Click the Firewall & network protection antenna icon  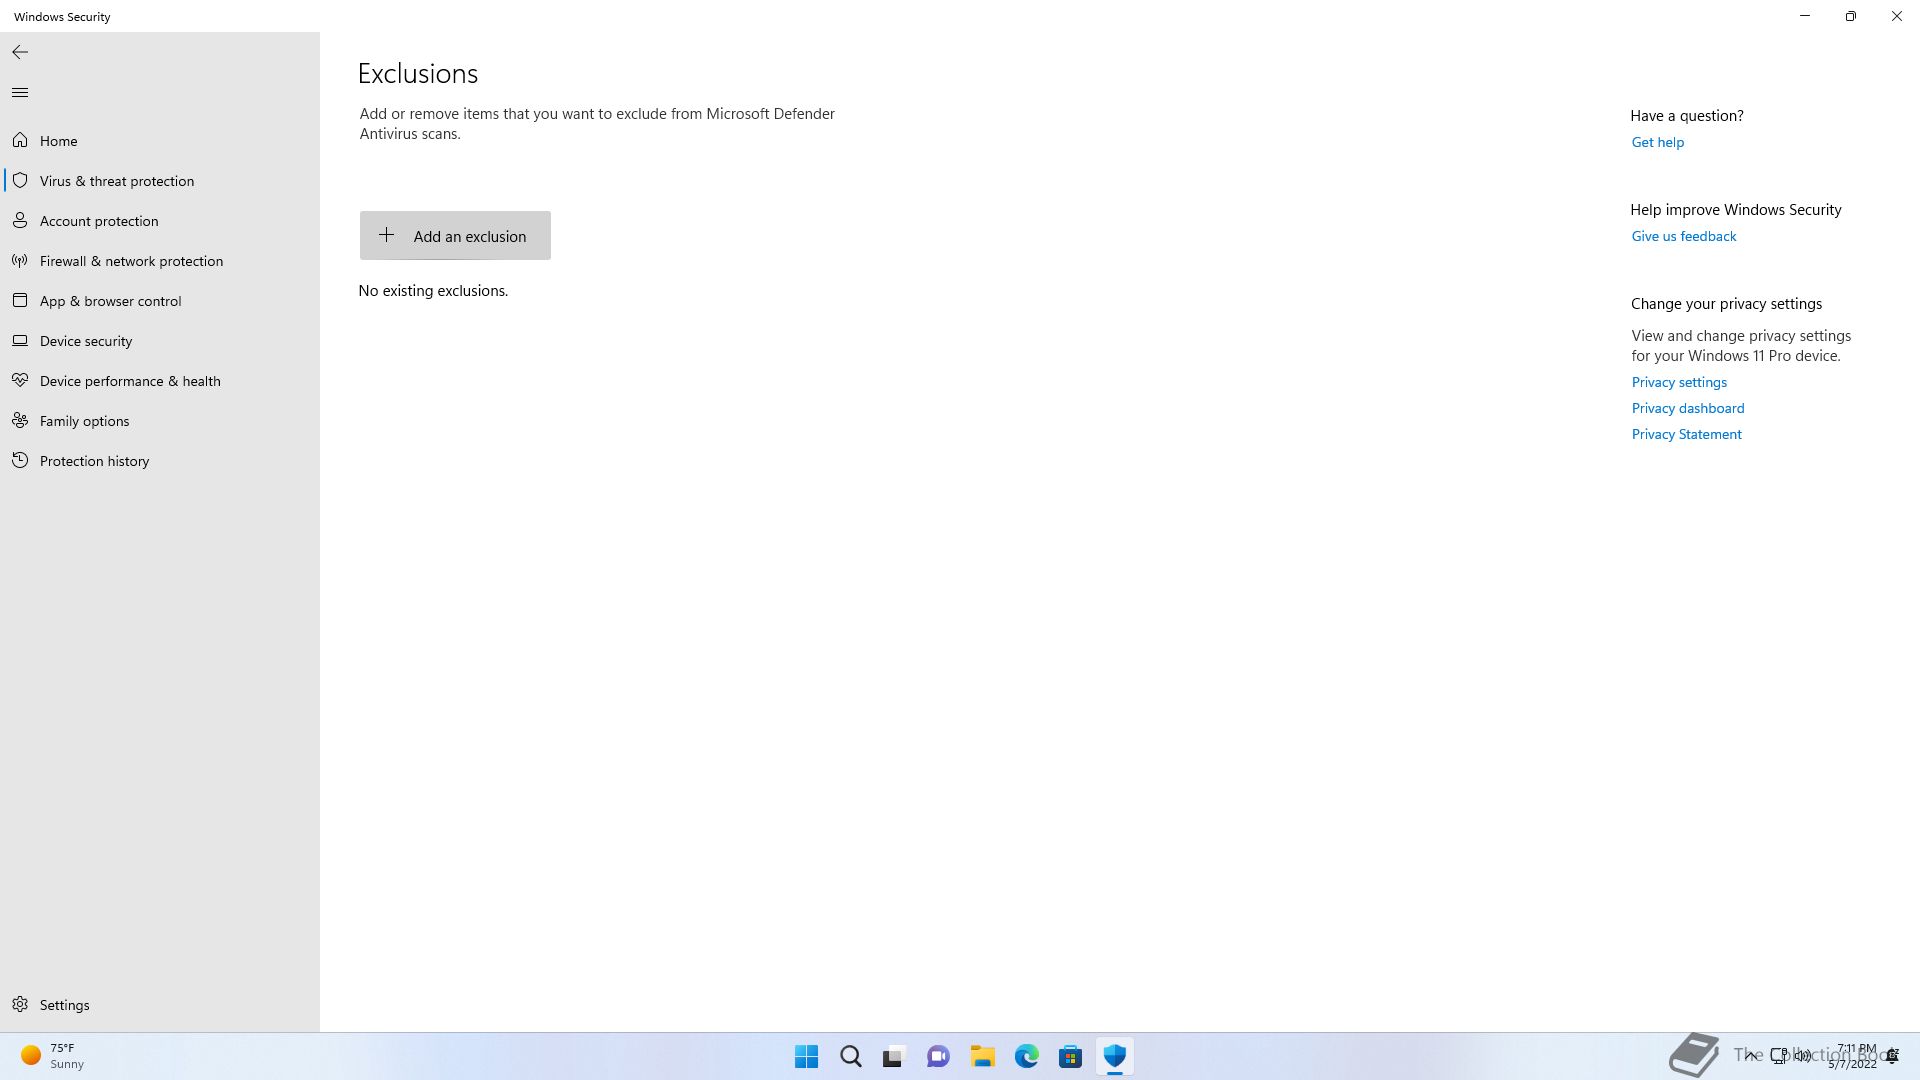click(20, 261)
